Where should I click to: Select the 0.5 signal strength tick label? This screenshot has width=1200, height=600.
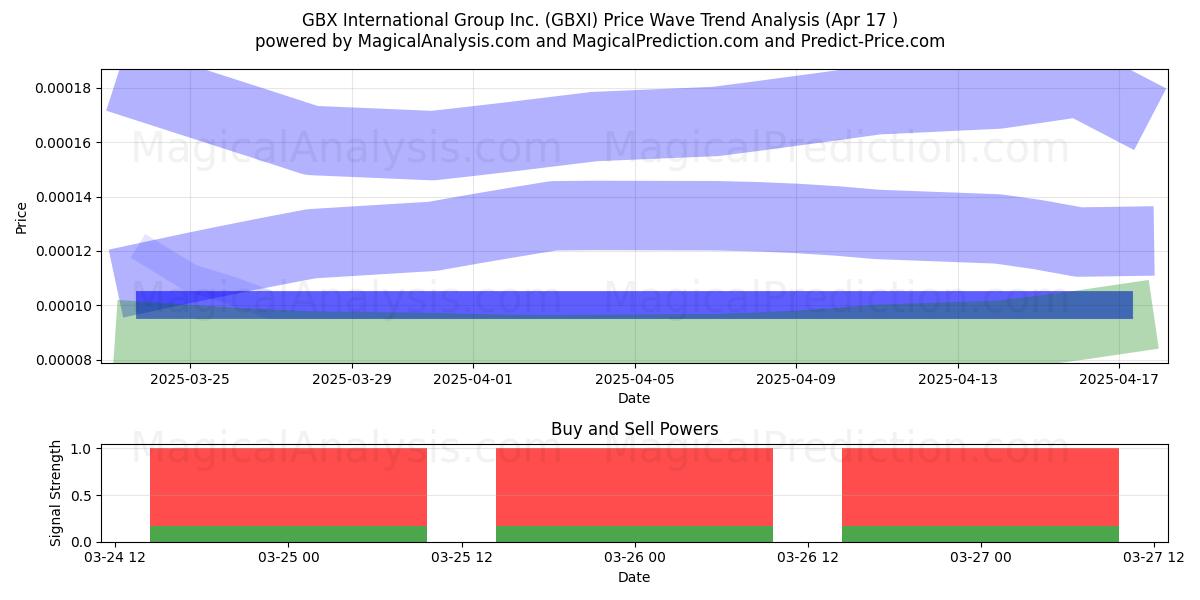(x=83, y=495)
